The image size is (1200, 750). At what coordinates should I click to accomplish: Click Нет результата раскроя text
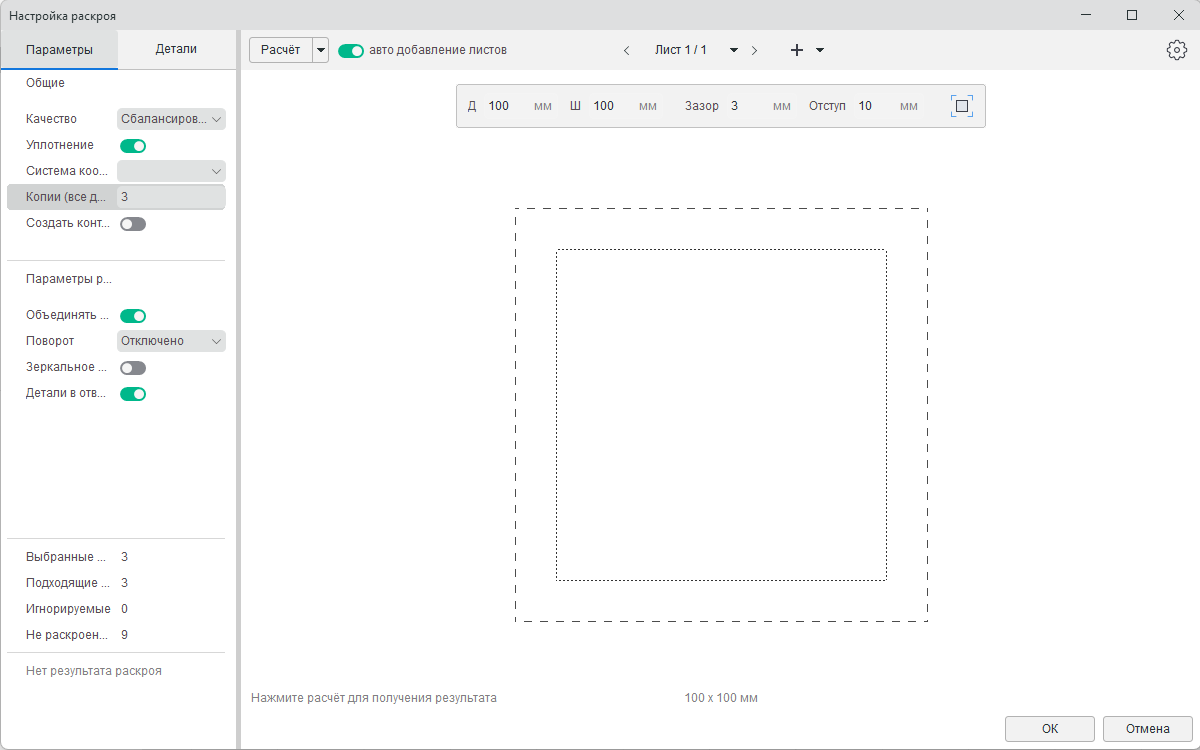pos(94,671)
